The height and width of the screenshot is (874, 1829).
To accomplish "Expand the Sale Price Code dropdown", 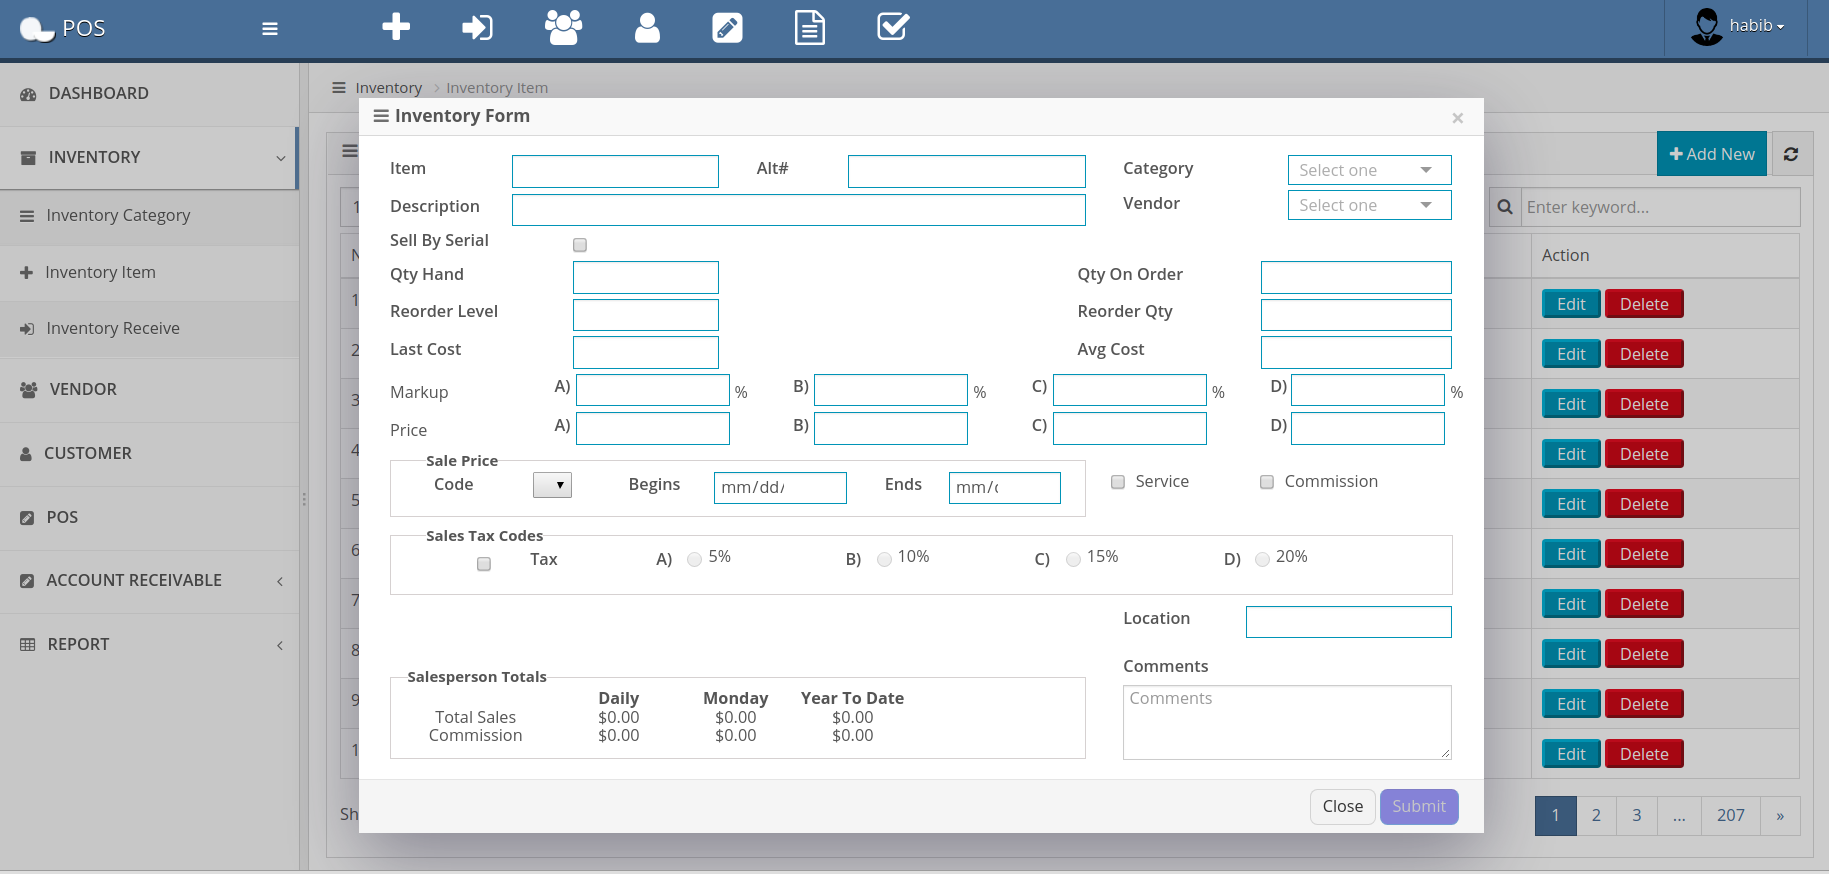I will 552,485.
